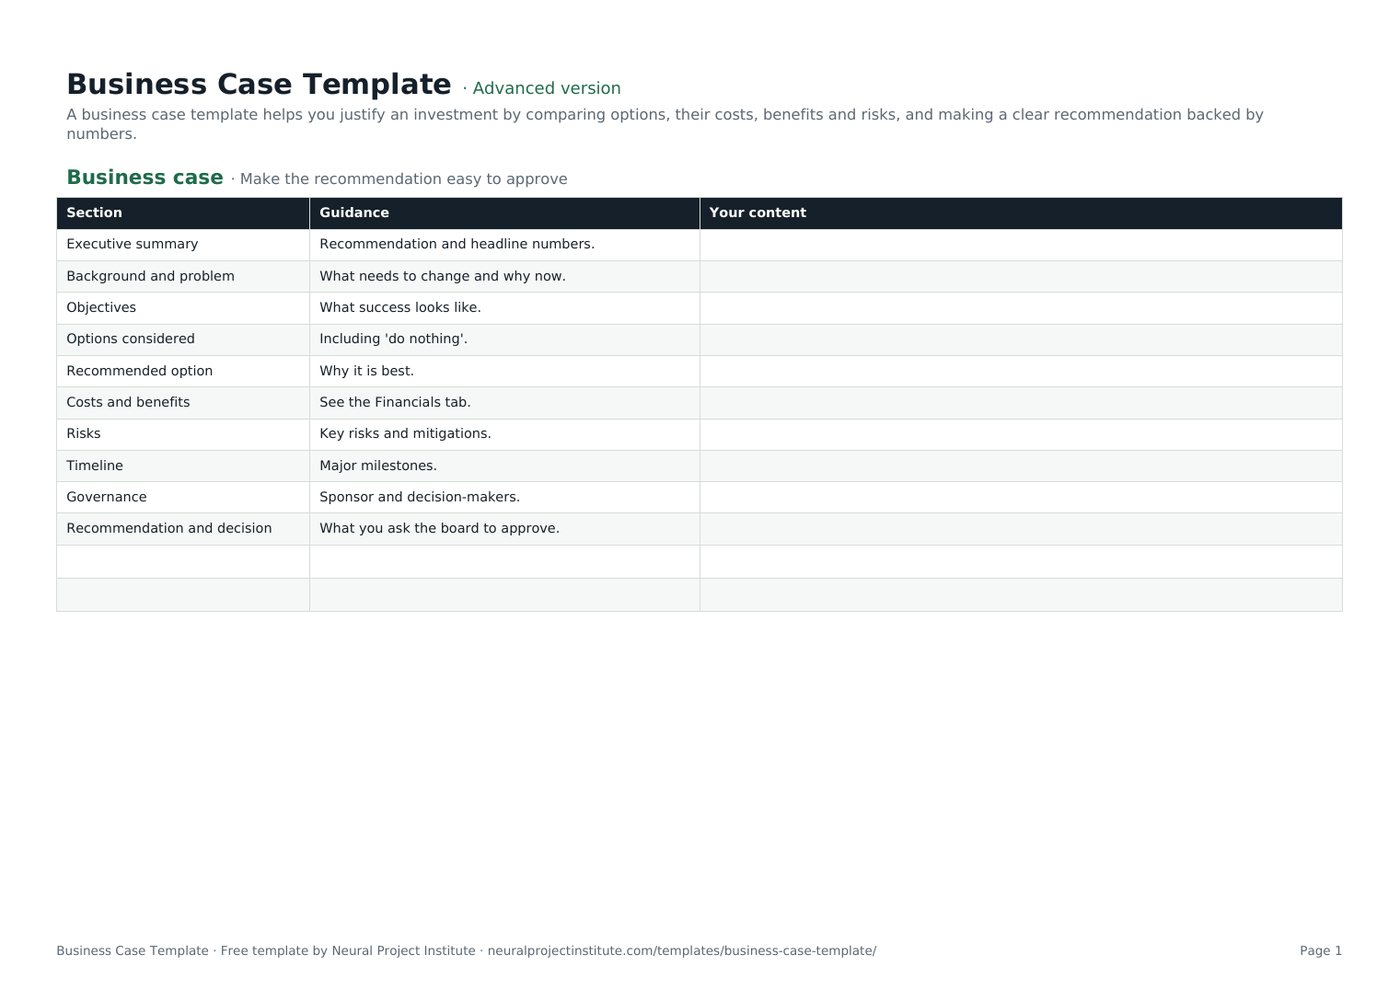Image resolution: width=1400 pixels, height=989 pixels.
Task: Click the 'Advanced version' subtitle text
Action: (546, 88)
